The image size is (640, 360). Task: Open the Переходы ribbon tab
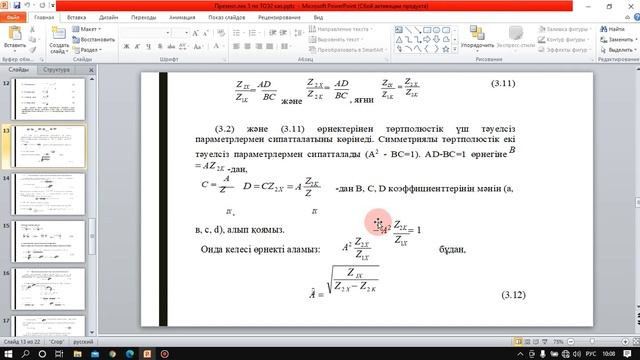point(143,18)
